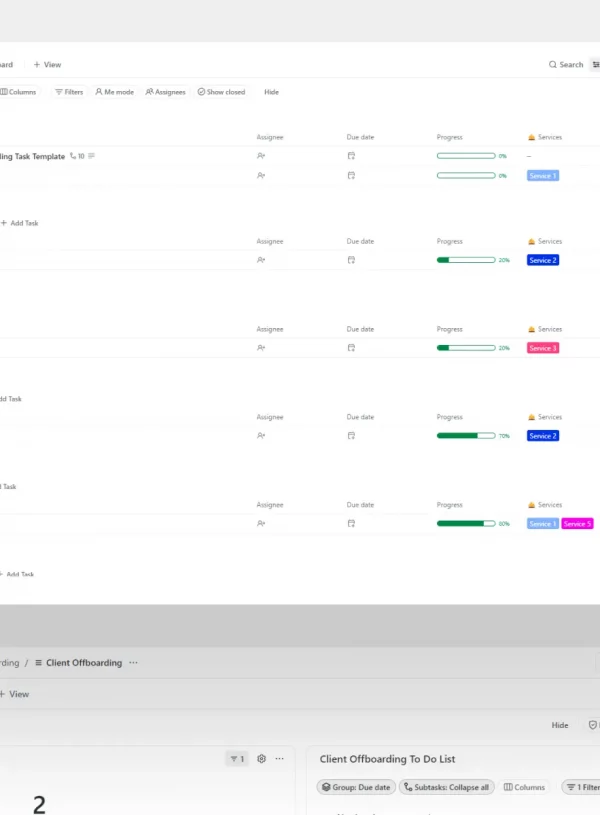Open the Group: Due date dropdown
Viewport: 600px width, 815px height.
(x=356, y=787)
